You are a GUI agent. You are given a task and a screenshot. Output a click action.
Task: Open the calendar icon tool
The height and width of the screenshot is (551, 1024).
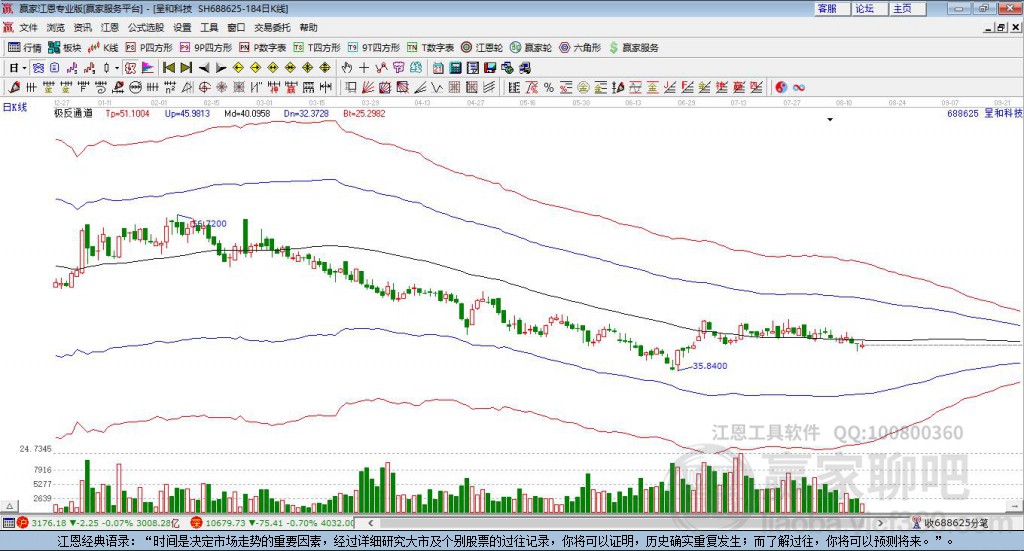[x=438, y=68]
